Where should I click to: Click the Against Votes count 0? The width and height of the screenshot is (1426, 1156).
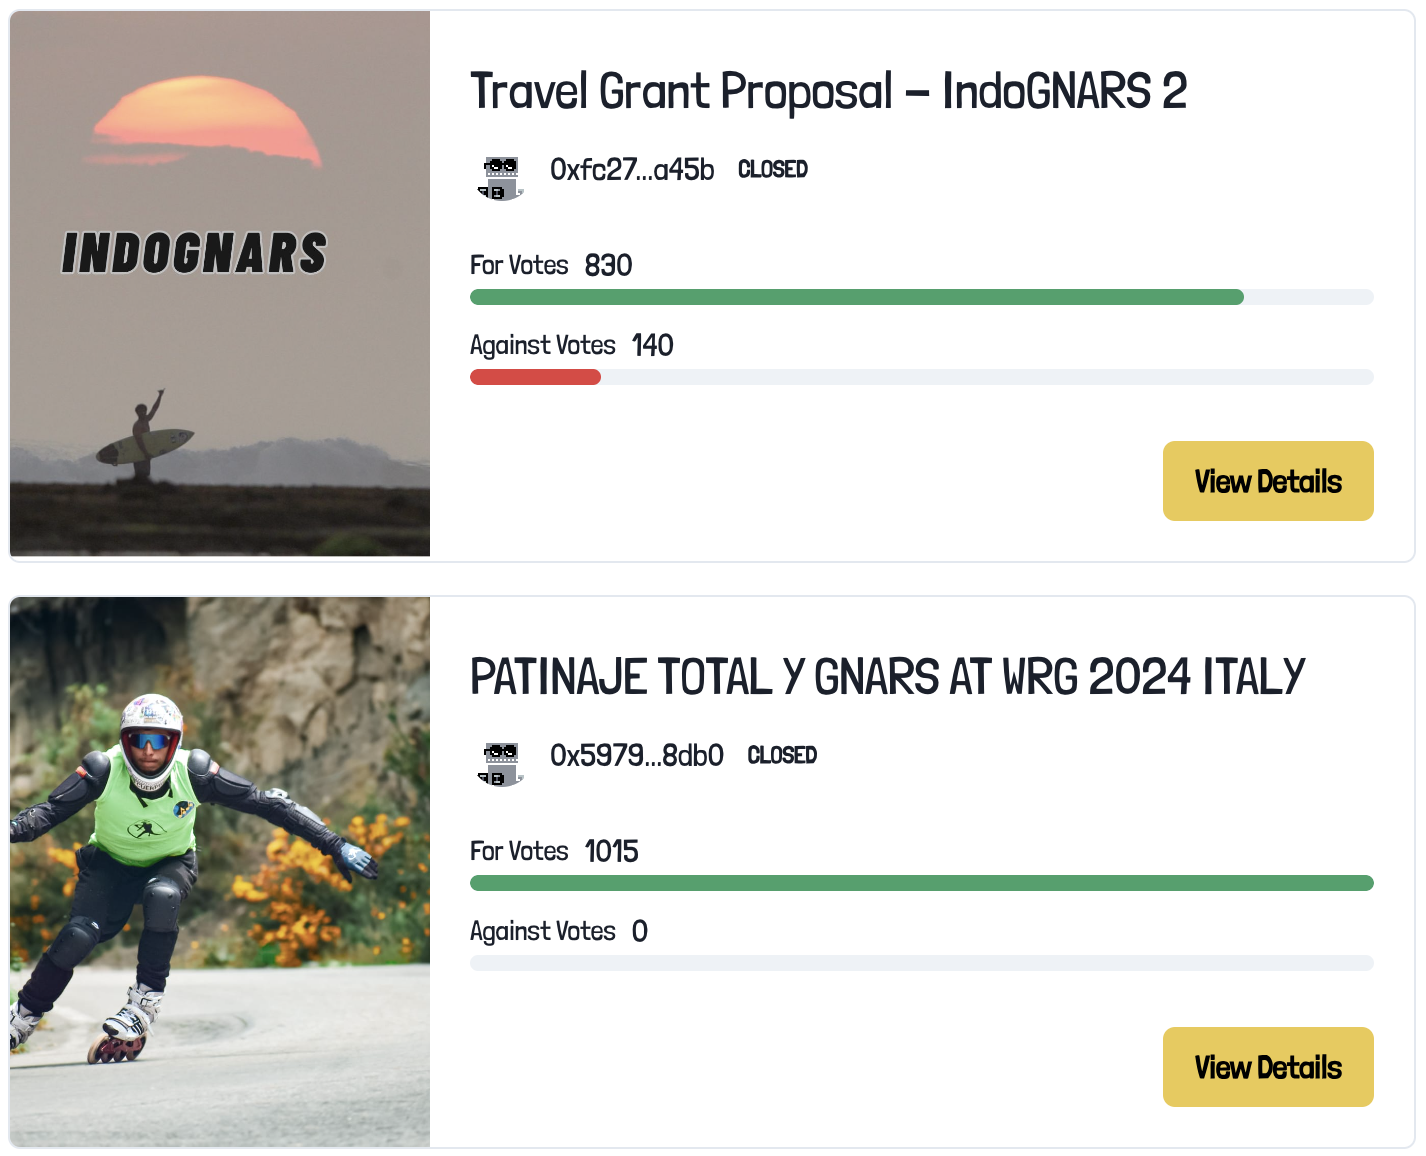pyautogui.click(x=640, y=932)
